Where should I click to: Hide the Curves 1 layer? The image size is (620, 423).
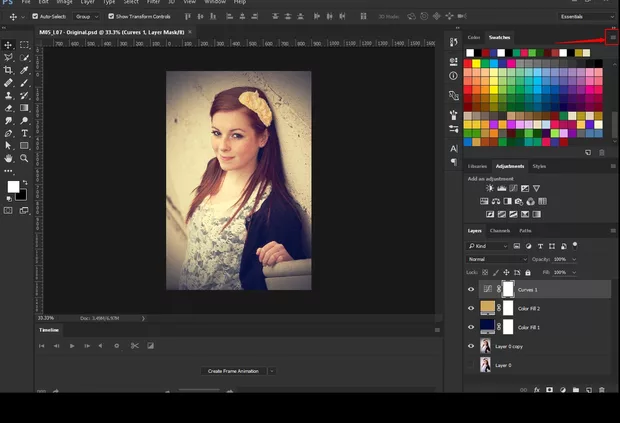coord(471,289)
